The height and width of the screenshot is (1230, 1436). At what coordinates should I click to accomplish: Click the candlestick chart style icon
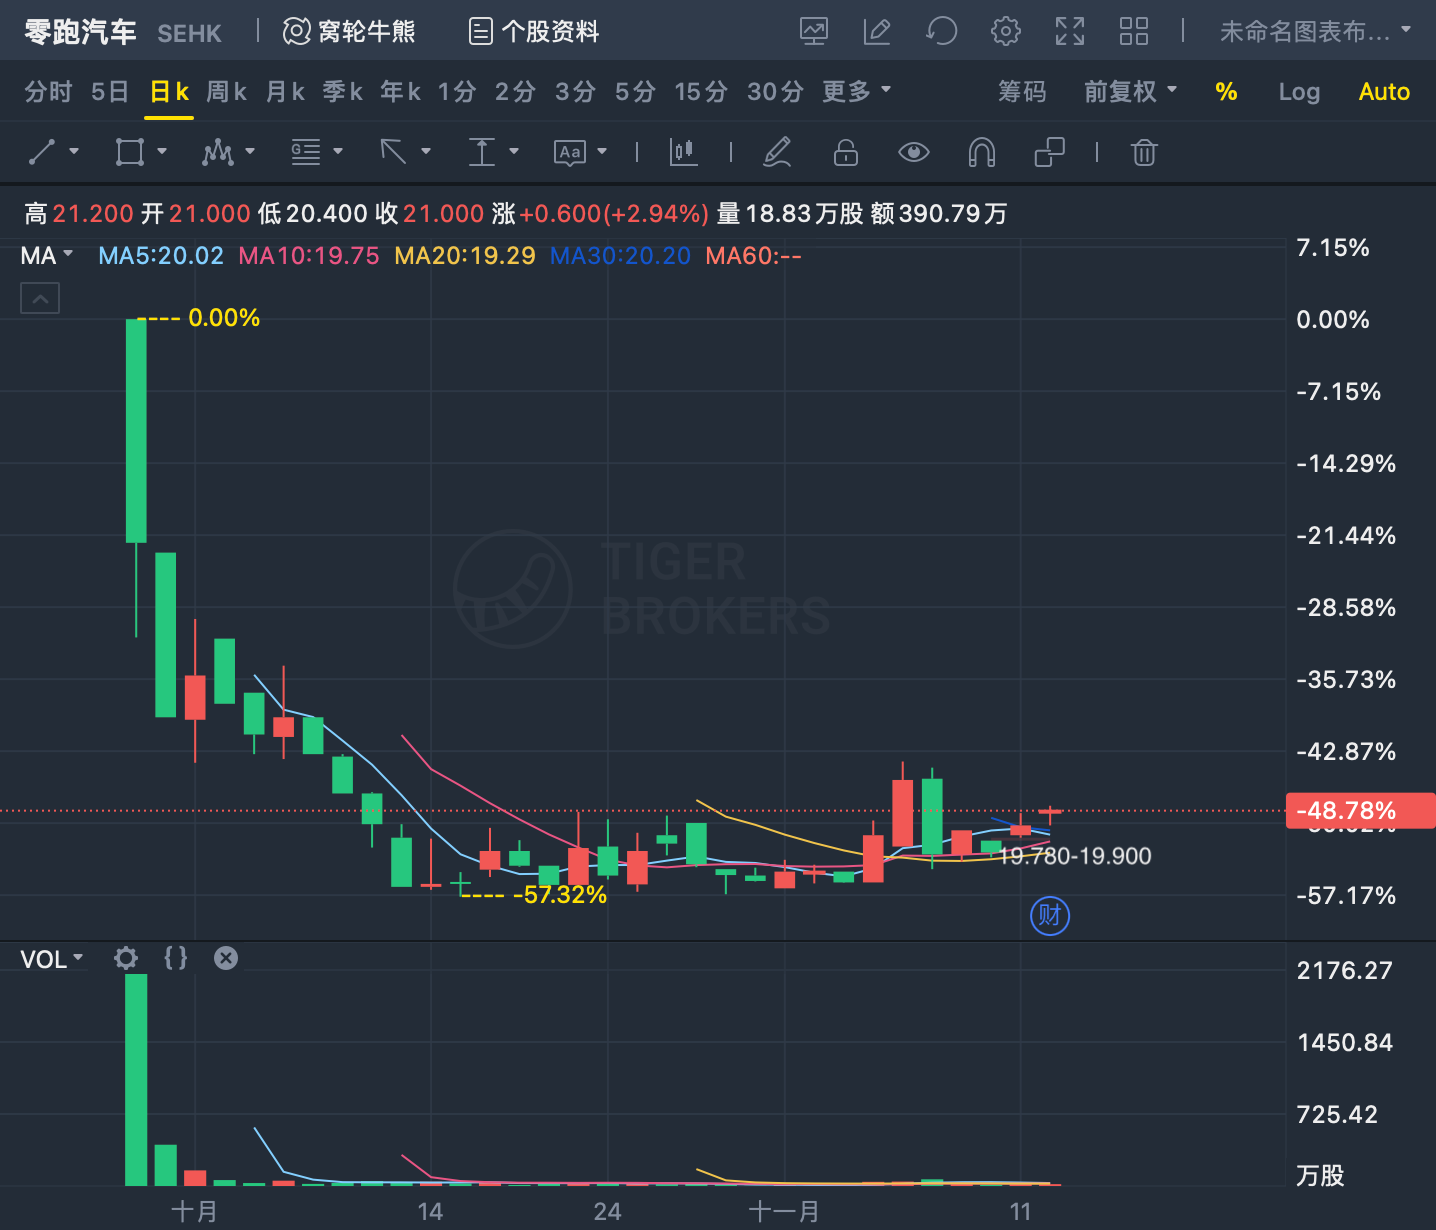click(x=683, y=152)
